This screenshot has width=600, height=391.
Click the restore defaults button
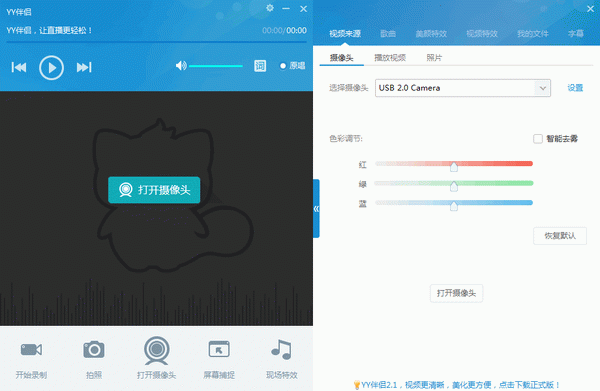point(560,236)
